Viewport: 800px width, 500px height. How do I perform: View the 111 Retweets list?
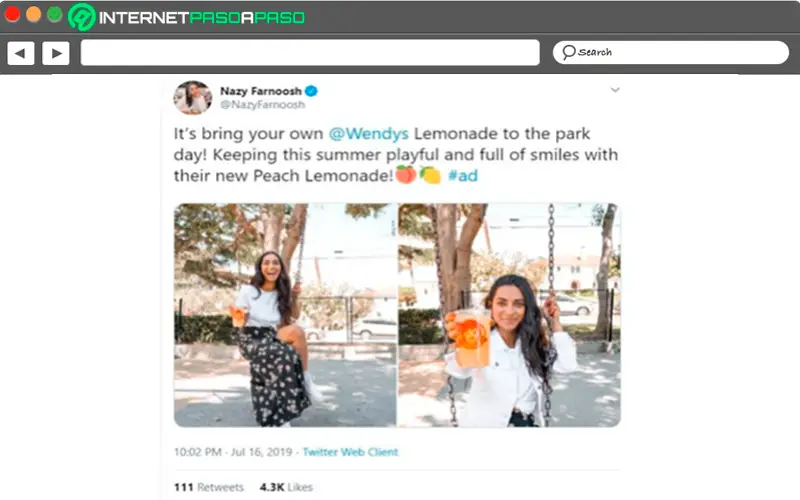209,487
